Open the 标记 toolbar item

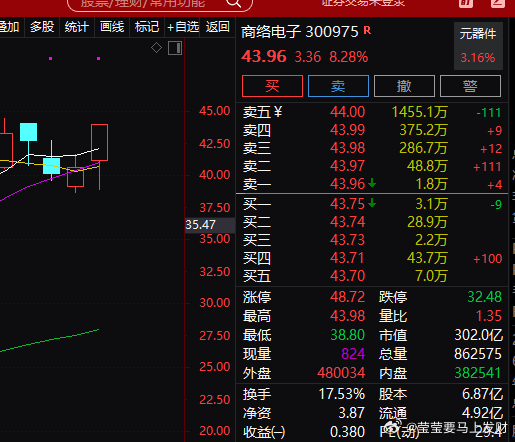coord(147,27)
